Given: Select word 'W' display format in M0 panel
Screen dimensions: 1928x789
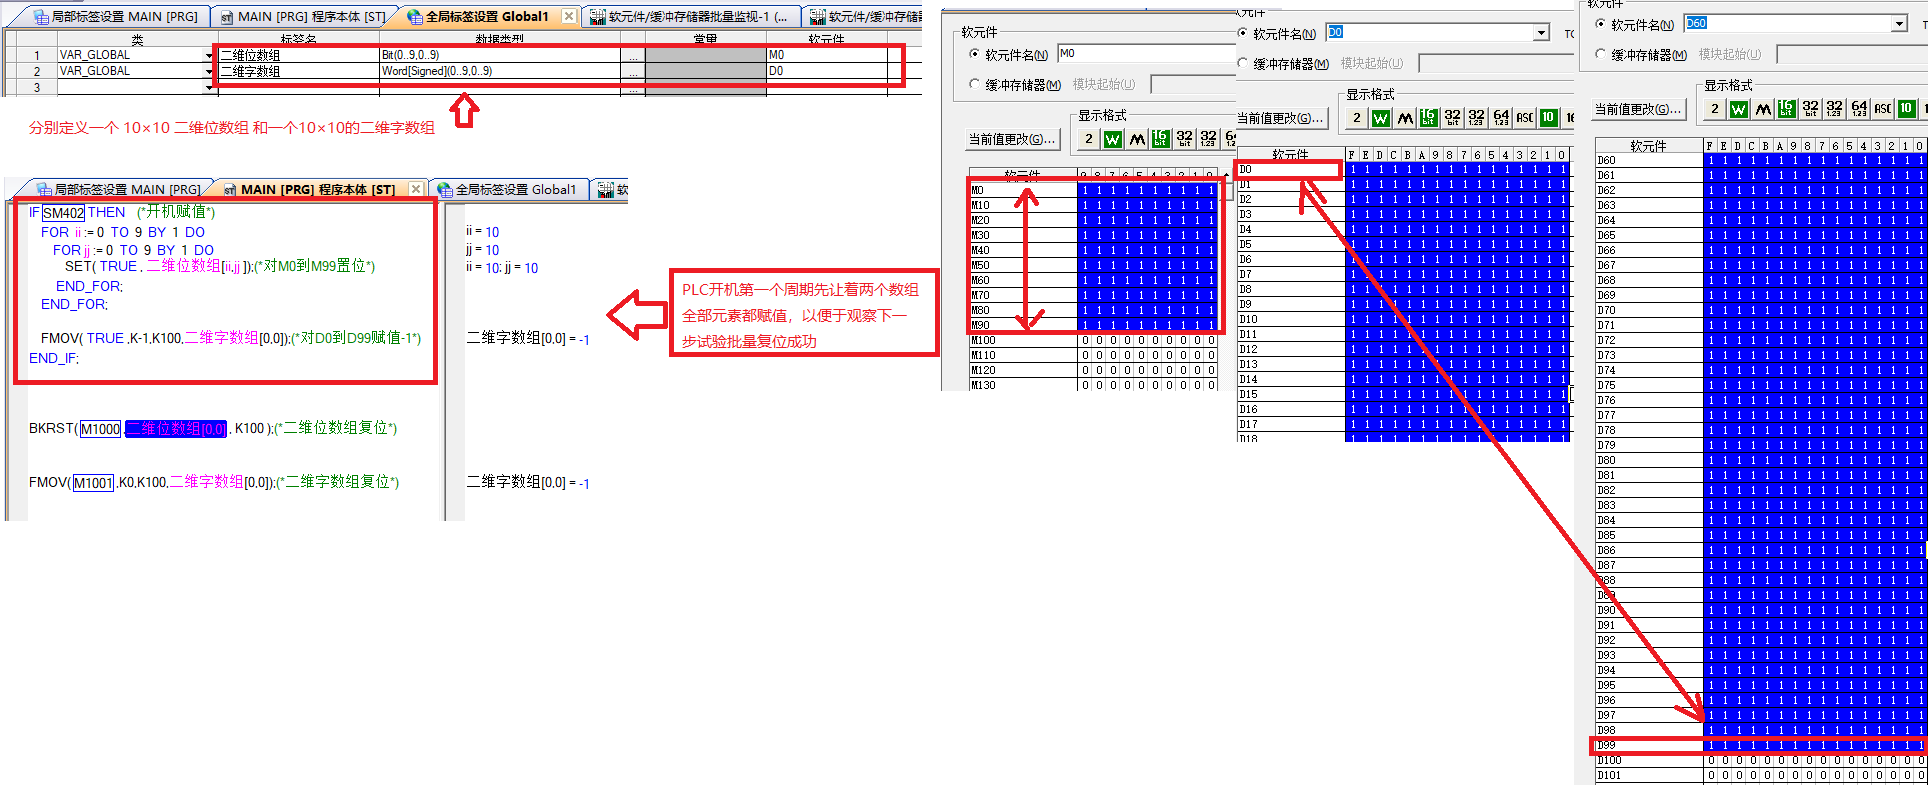Looking at the screenshot, I should 1112,139.
